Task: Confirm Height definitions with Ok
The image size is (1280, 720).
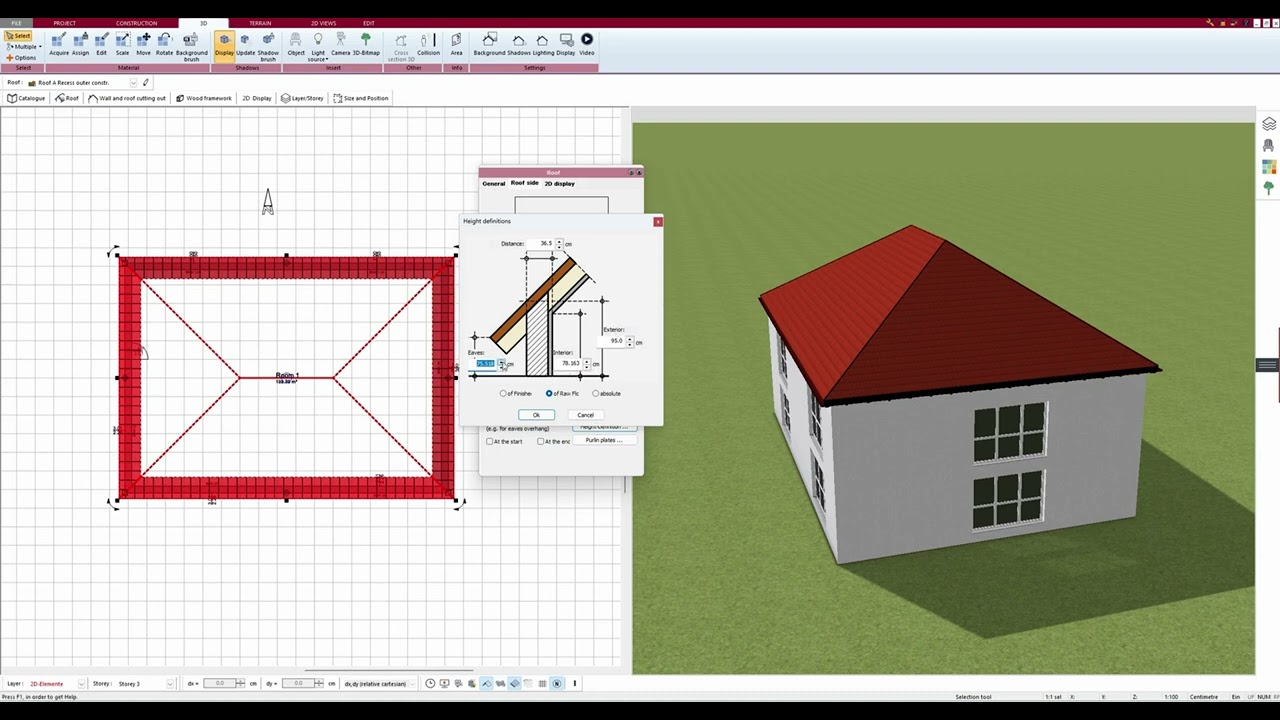Action: point(536,415)
